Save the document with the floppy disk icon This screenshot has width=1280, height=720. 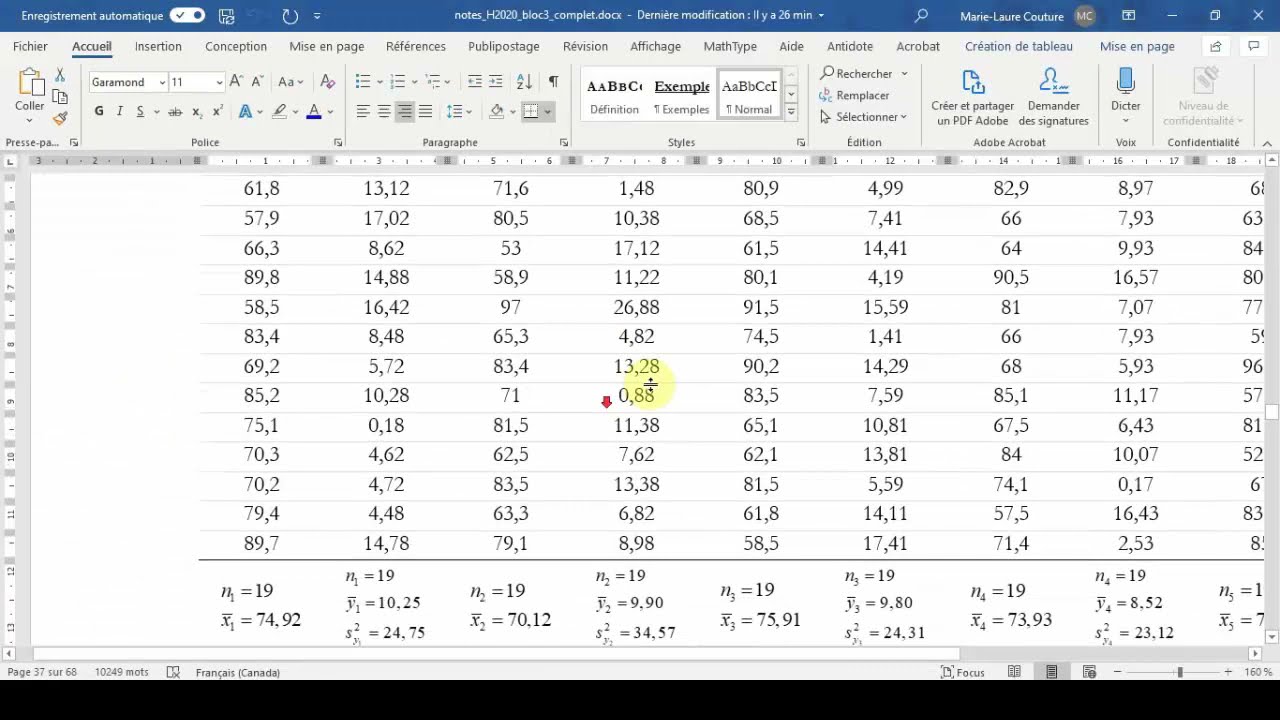pyautogui.click(x=227, y=16)
